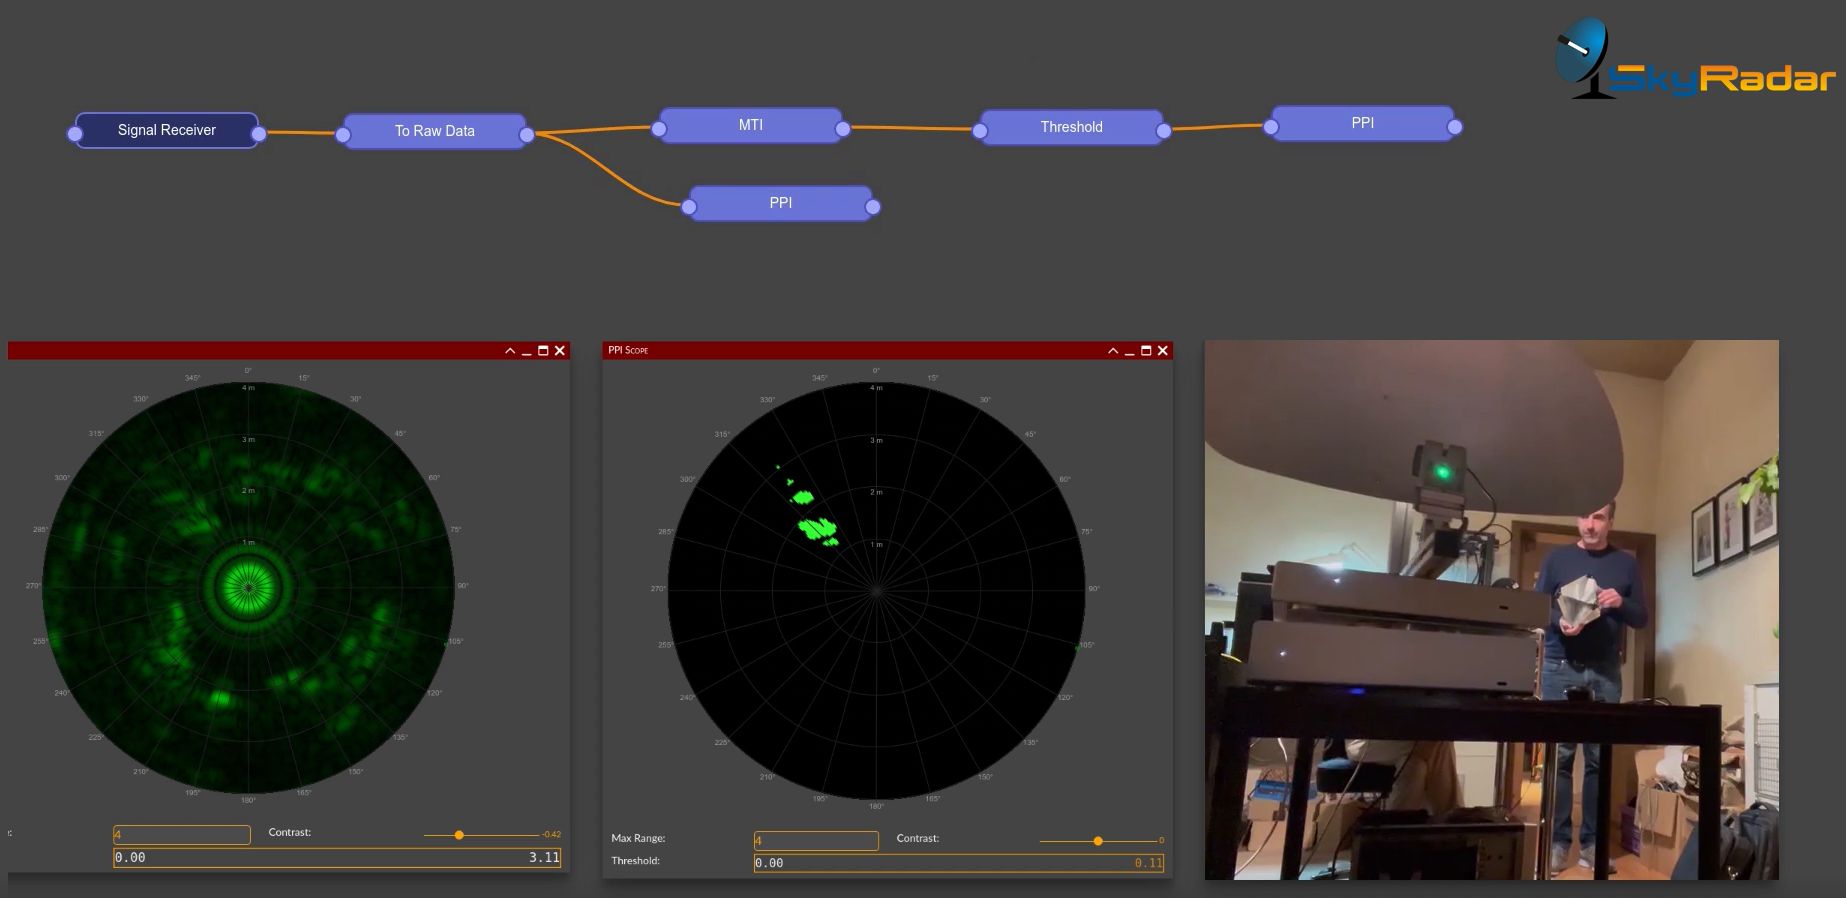Click the Max Range input field
This screenshot has height=898, width=1846.
pos(816,841)
